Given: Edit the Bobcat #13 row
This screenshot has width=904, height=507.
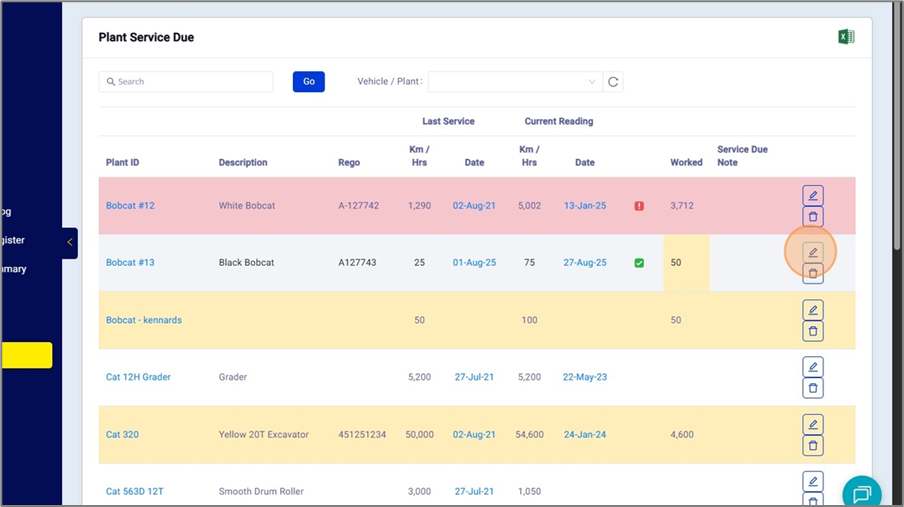Looking at the screenshot, I should pyautogui.click(x=813, y=252).
